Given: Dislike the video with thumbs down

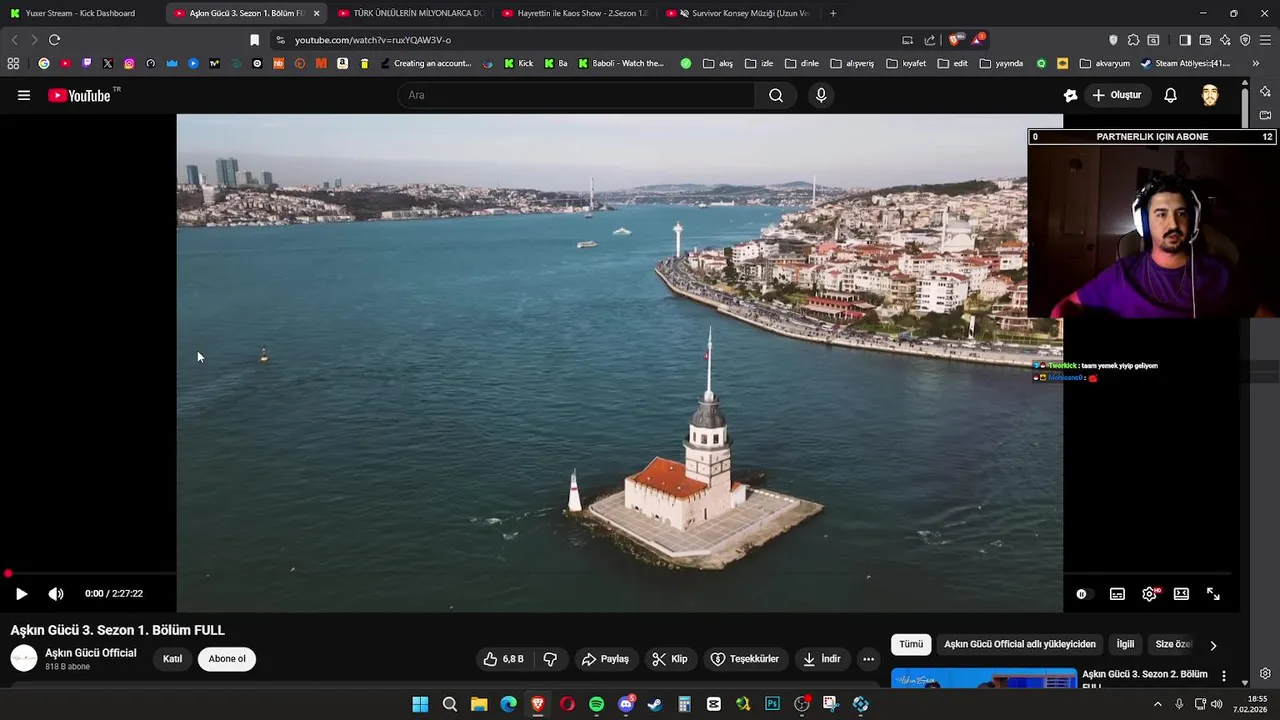Looking at the screenshot, I should click(550, 659).
